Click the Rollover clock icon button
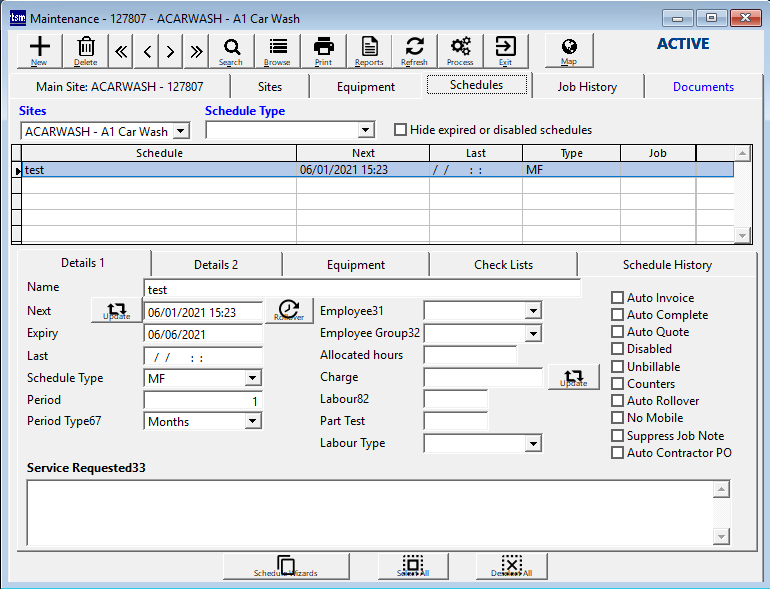 tap(289, 310)
